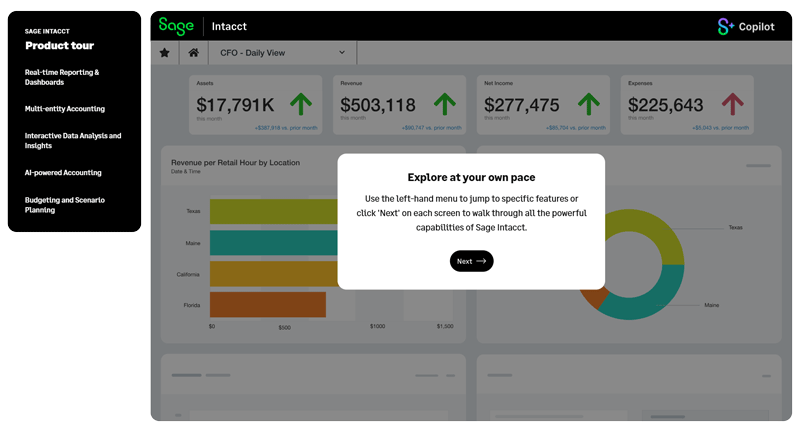Click the Explore at your own pace heading
The height and width of the screenshot is (425, 800).
[x=471, y=177]
